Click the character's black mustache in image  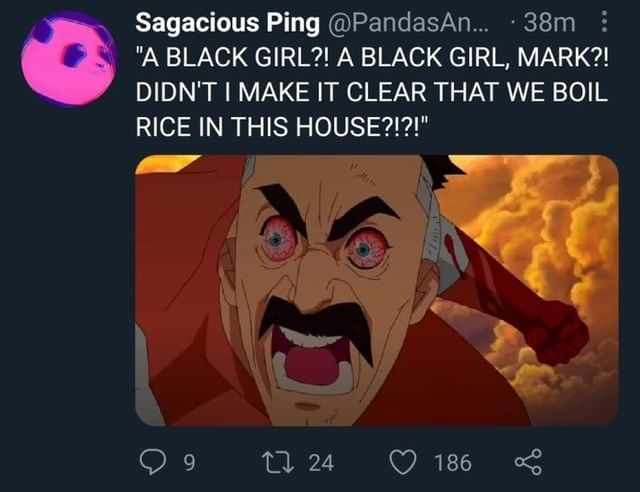coord(314,318)
